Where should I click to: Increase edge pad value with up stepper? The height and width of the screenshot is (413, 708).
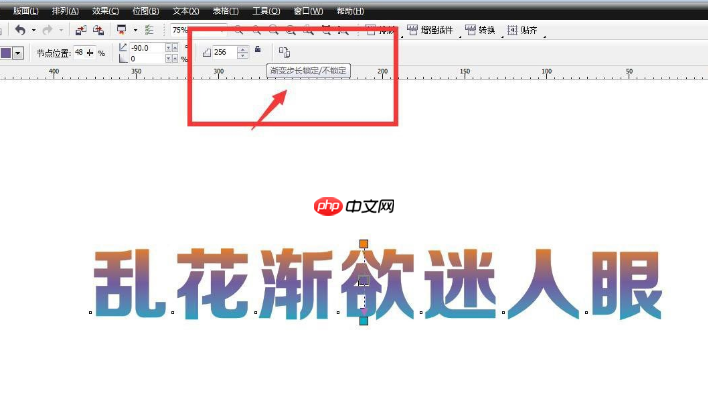coord(175,59)
